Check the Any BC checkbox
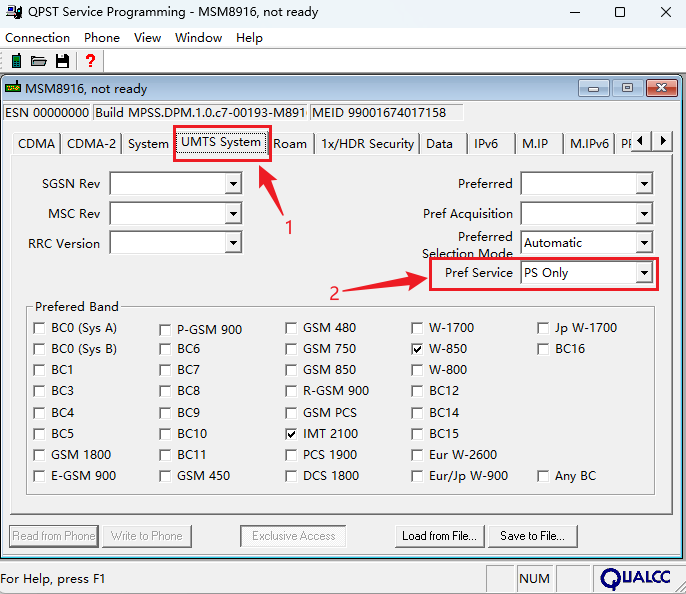 pyautogui.click(x=543, y=476)
